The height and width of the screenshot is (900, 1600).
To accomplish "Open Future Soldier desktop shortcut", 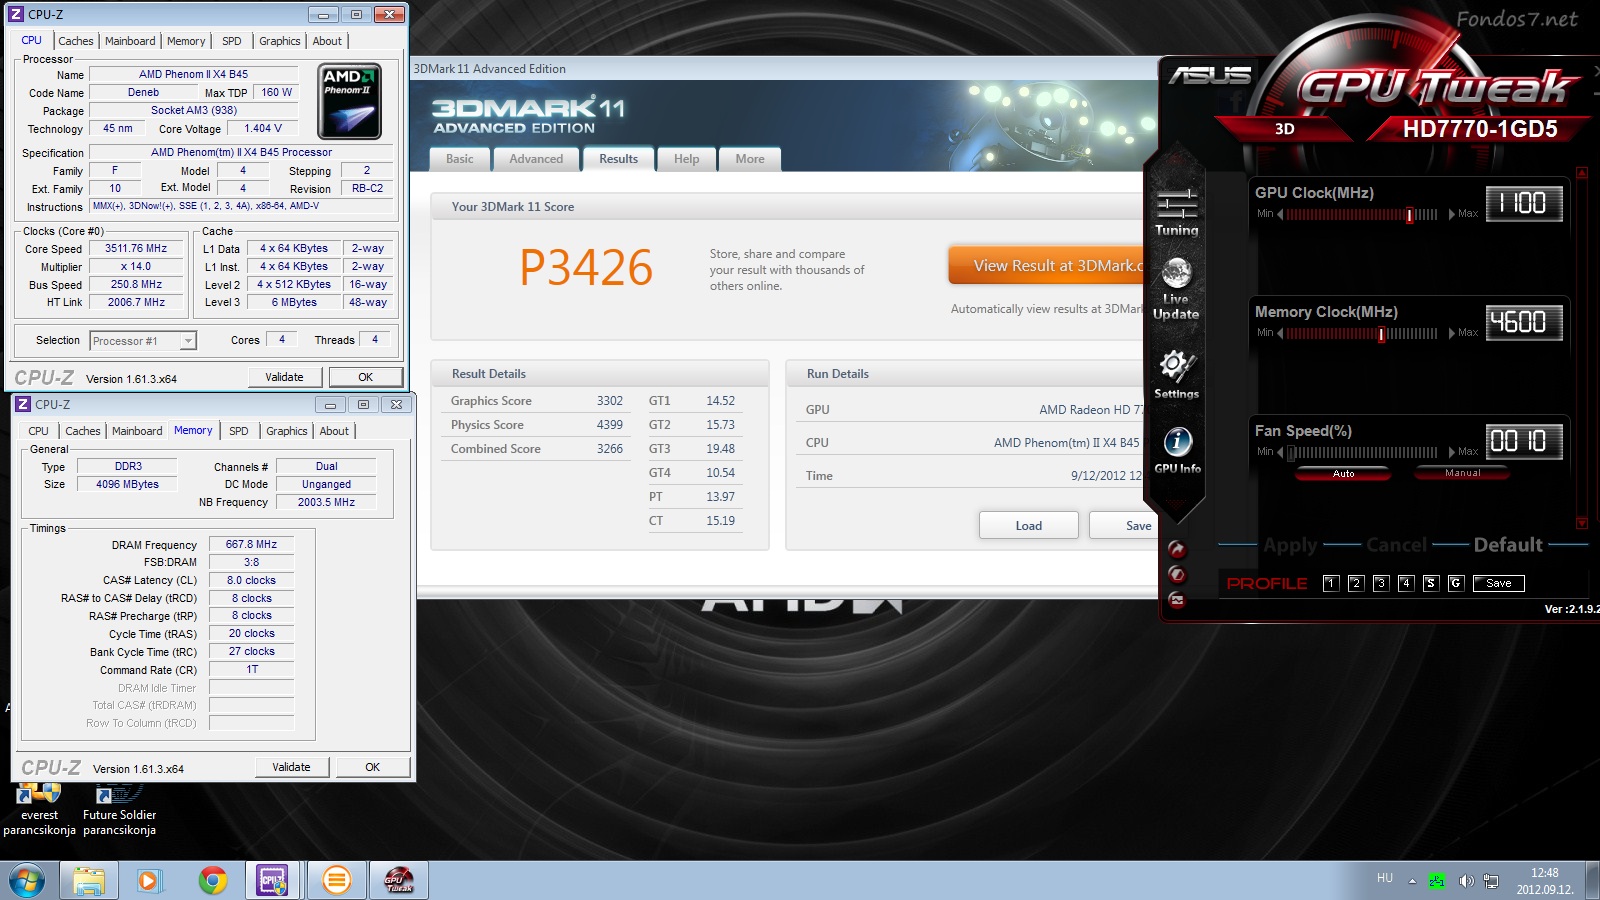I will pyautogui.click(x=119, y=811).
